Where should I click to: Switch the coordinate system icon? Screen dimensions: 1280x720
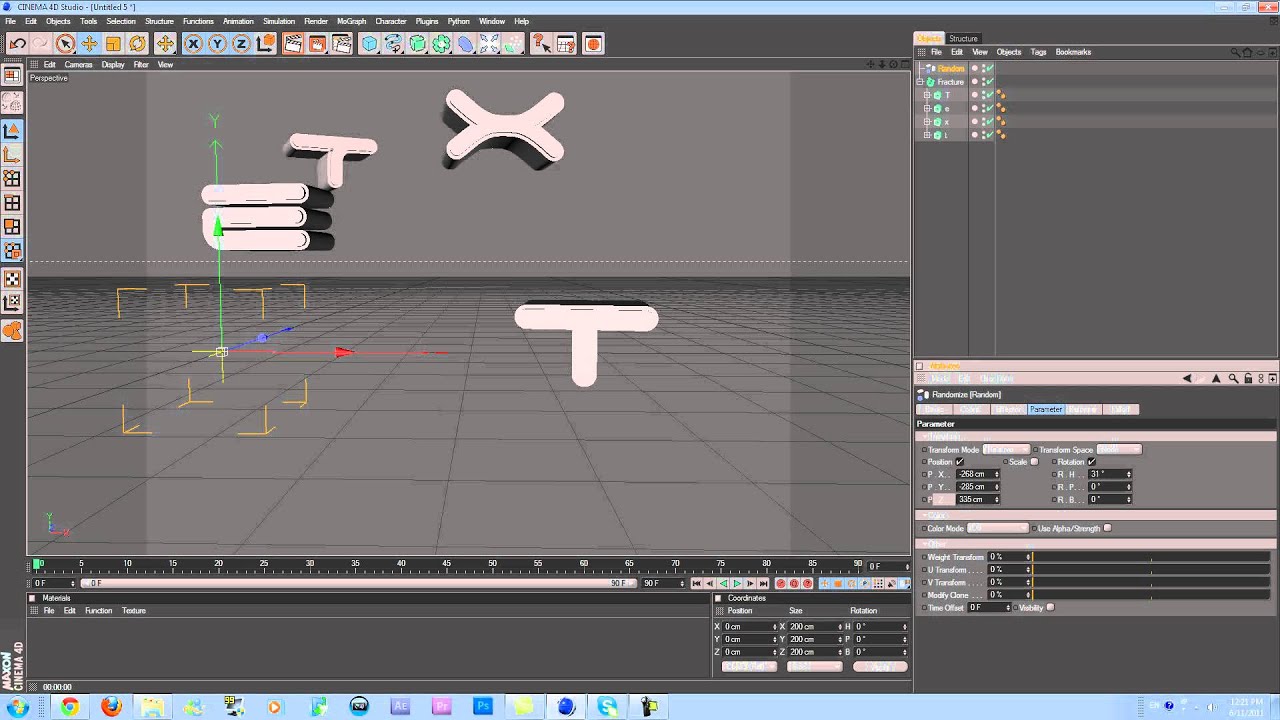point(265,44)
